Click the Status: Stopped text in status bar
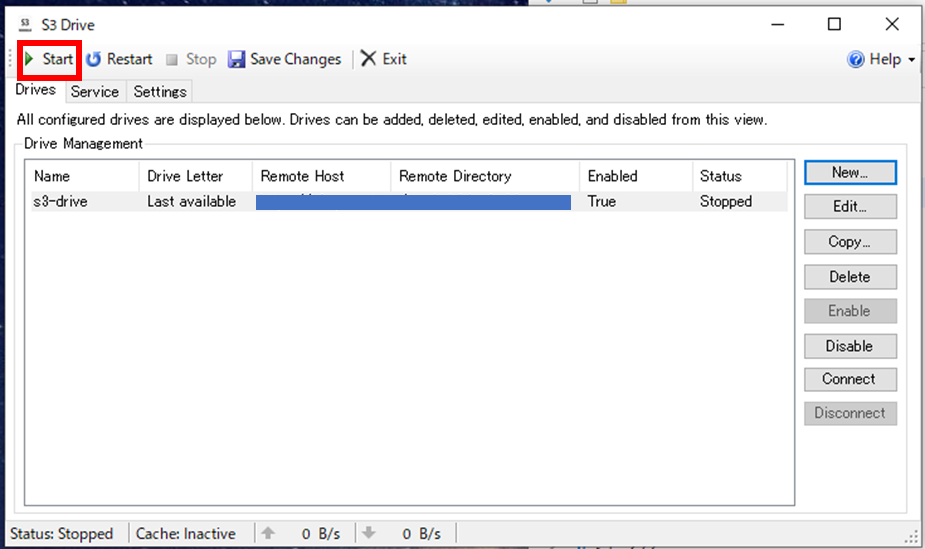925x549 pixels. 61,534
